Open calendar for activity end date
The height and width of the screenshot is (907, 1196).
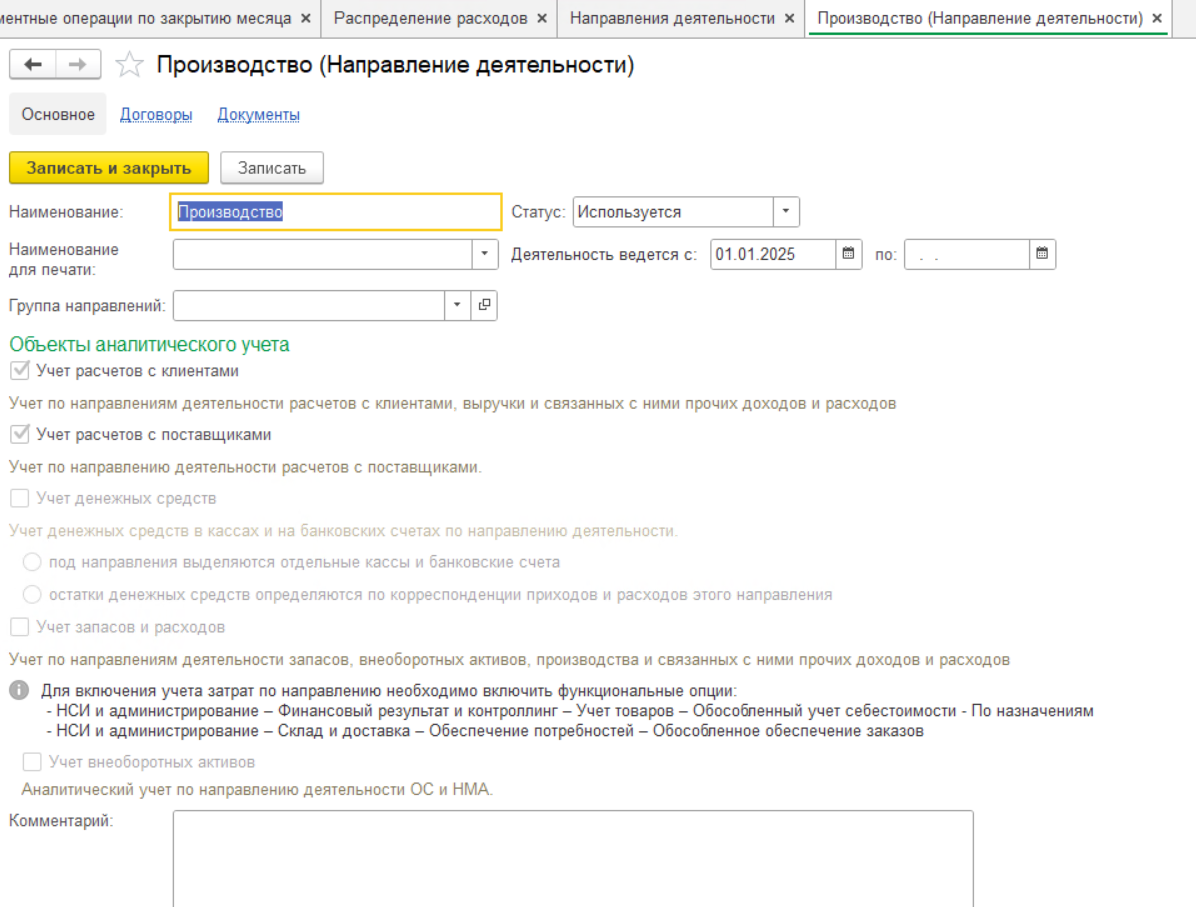coord(1042,254)
